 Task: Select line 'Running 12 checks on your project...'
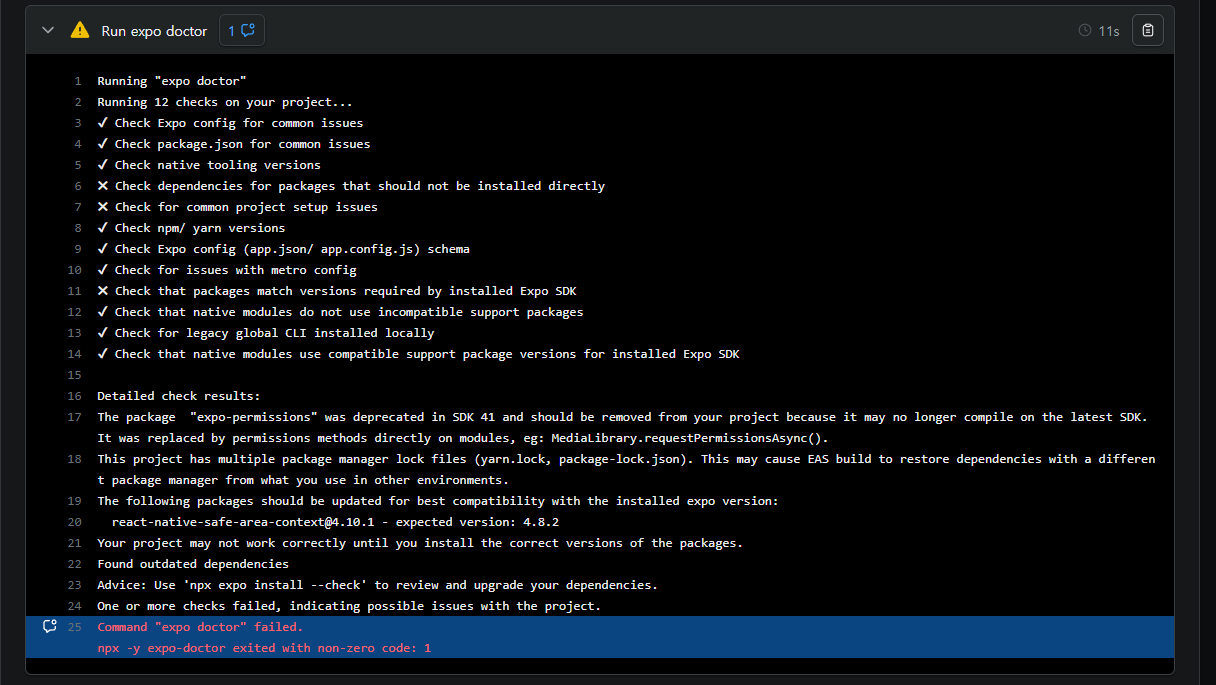225,102
